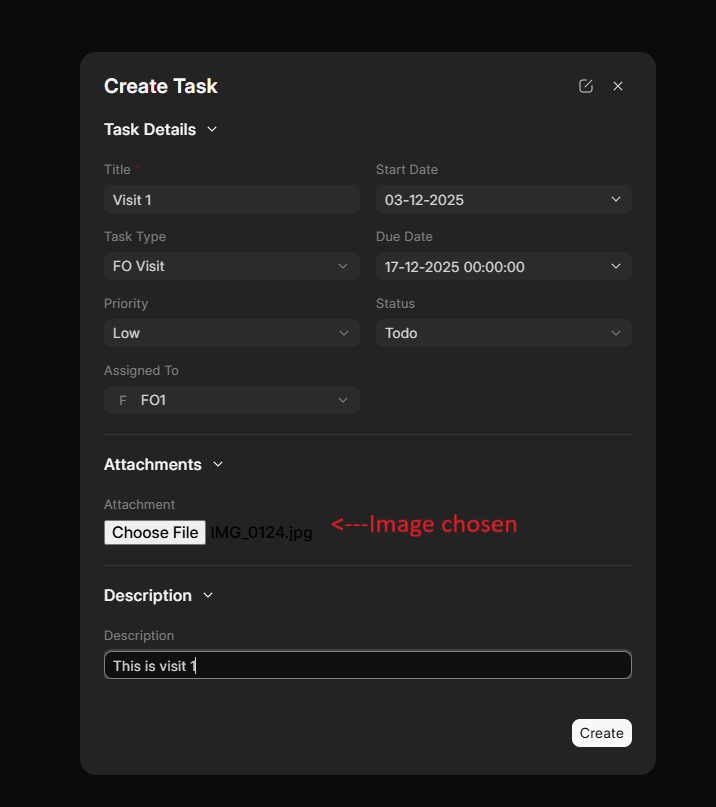Screen dimensions: 716x807
Task: Click the edit task icon
Action: pos(585,86)
